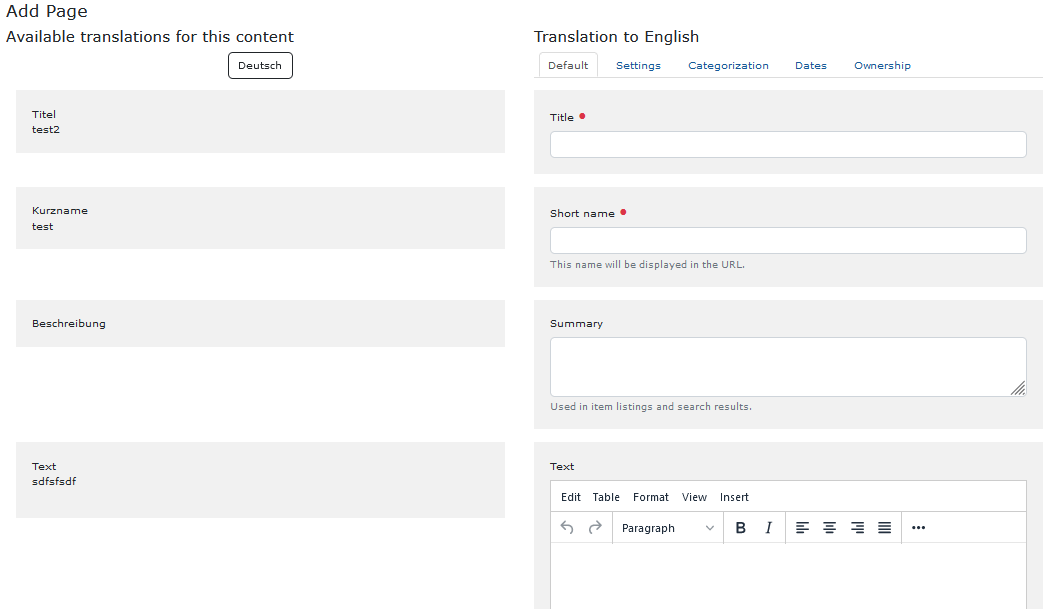The width and height of the screenshot is (1055, 609).
Task: Select the German title value 'test2'
Action: 46,130
